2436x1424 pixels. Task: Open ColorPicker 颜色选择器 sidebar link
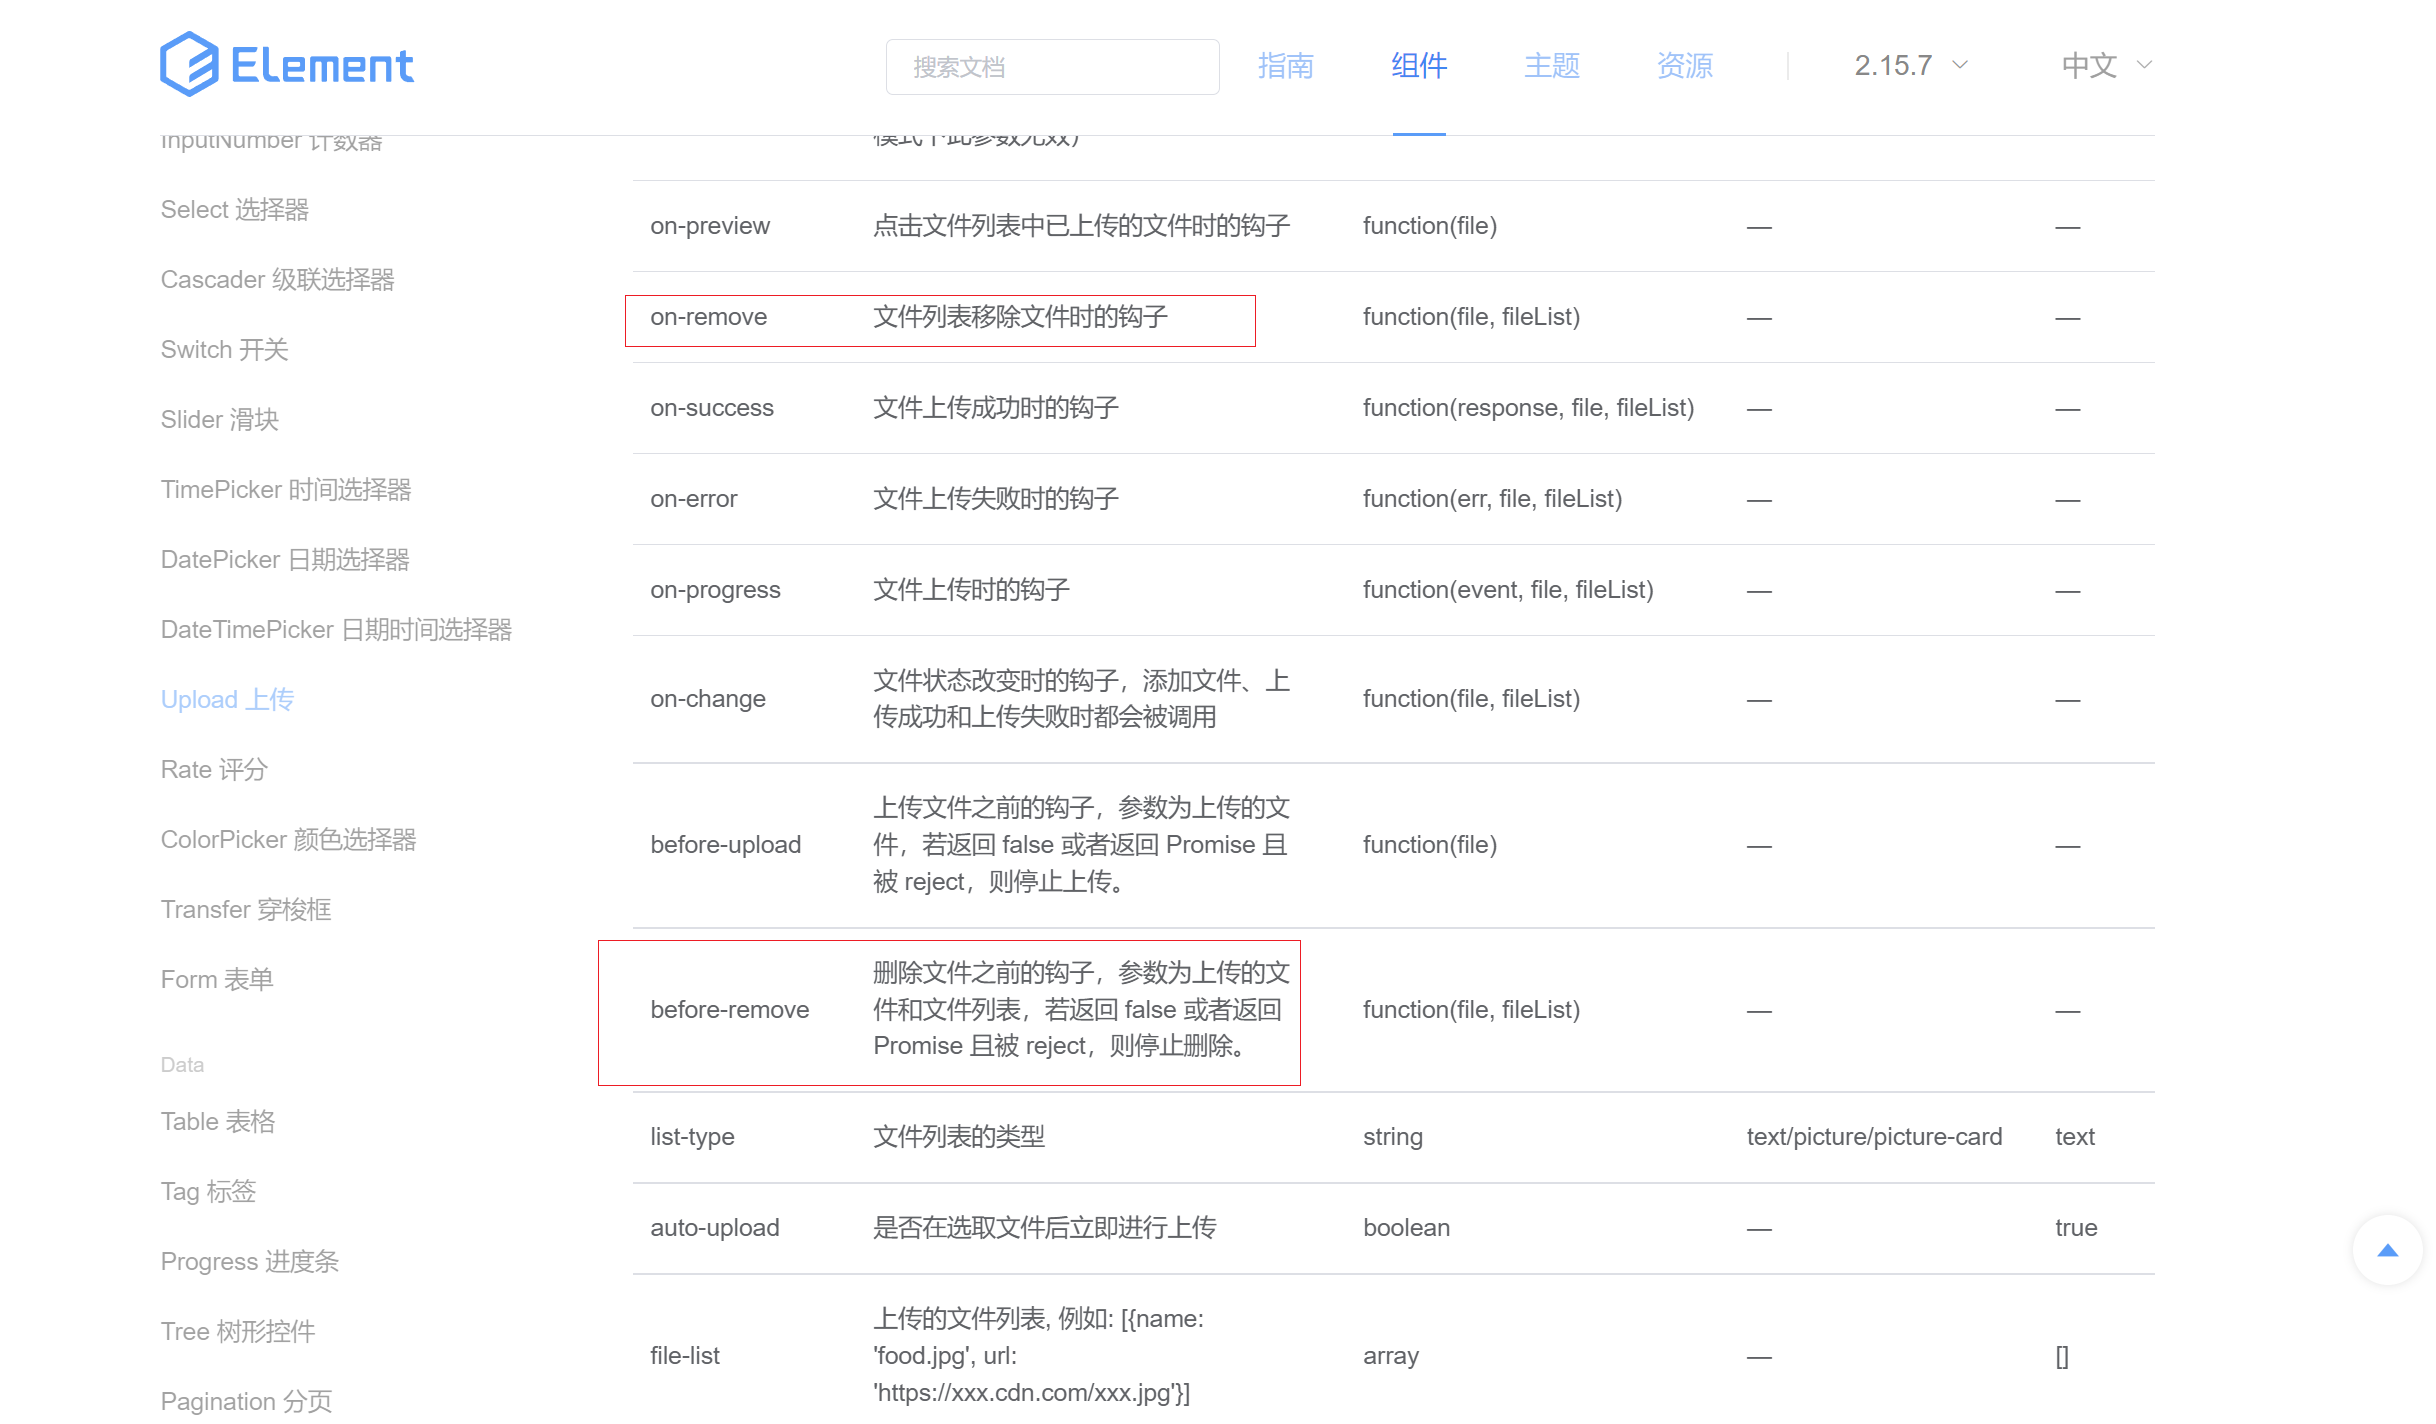coord(289,840)
